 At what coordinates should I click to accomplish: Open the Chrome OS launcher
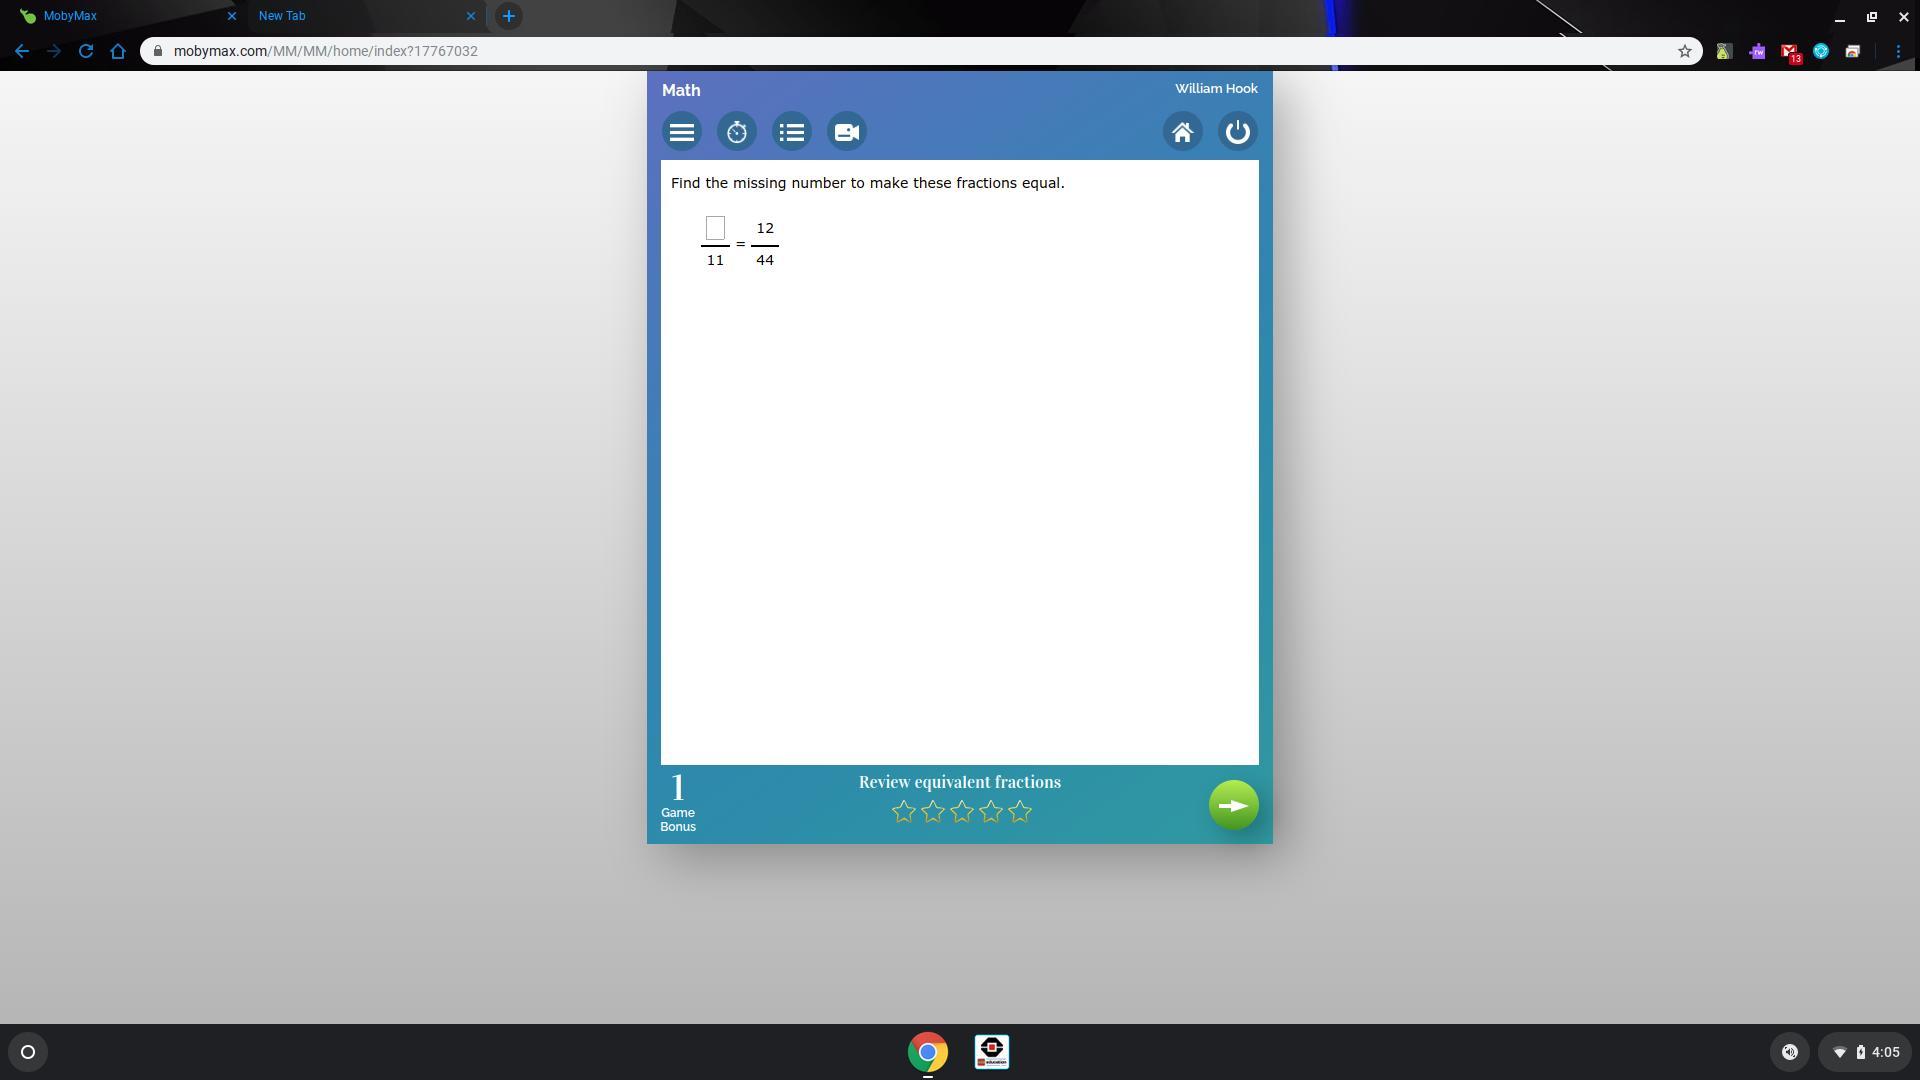[x=28, y=1052]
